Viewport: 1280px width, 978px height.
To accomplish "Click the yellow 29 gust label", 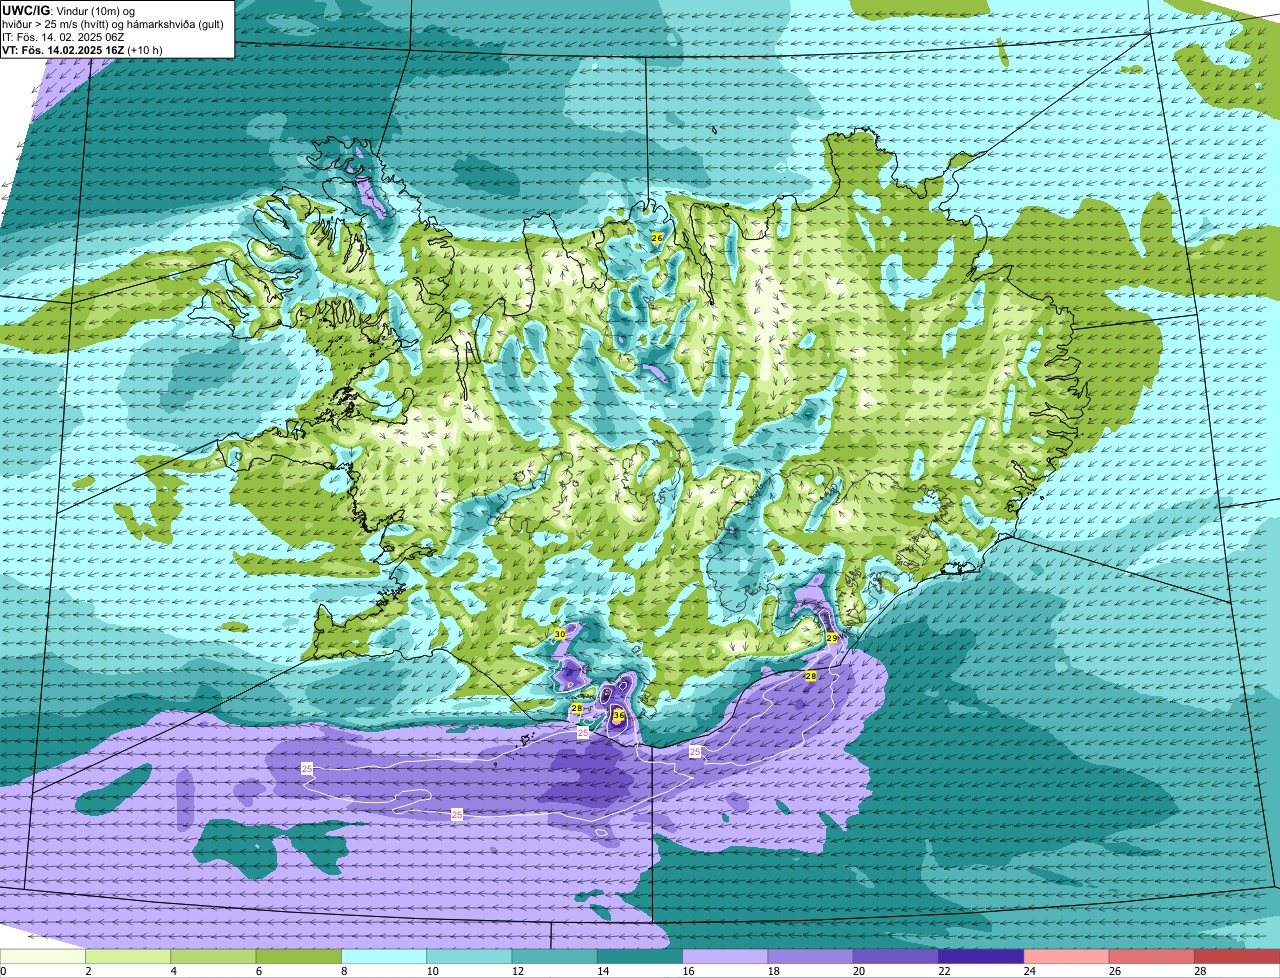I will coord(832,638).
